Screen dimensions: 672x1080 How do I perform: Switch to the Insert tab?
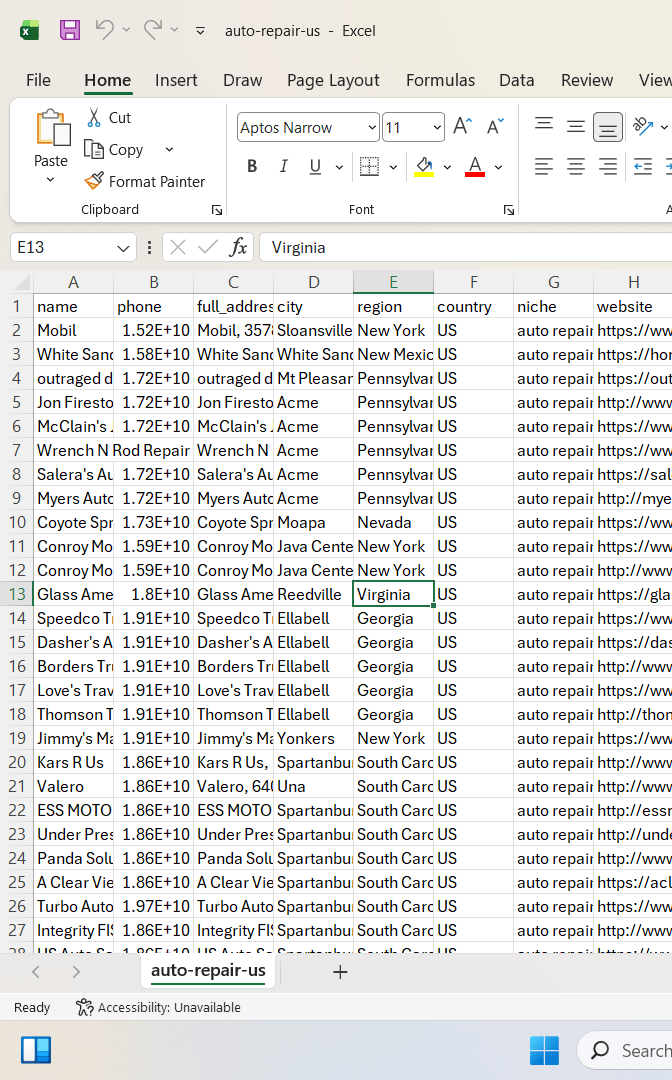(176, 81)
